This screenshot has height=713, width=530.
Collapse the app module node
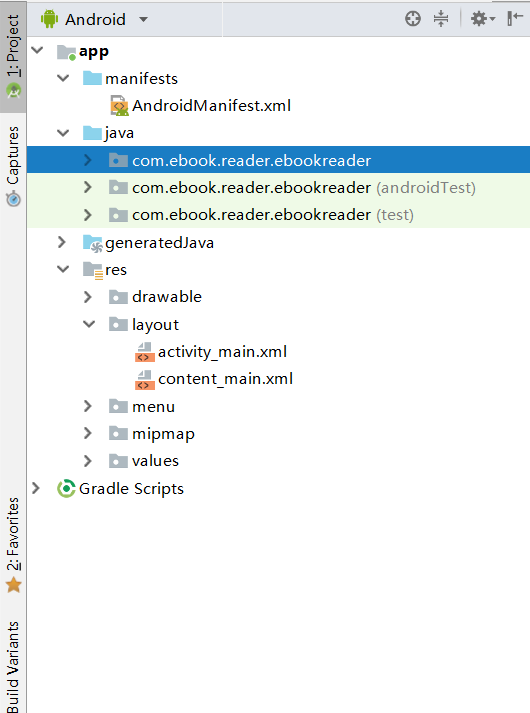[x=37, y=50]
